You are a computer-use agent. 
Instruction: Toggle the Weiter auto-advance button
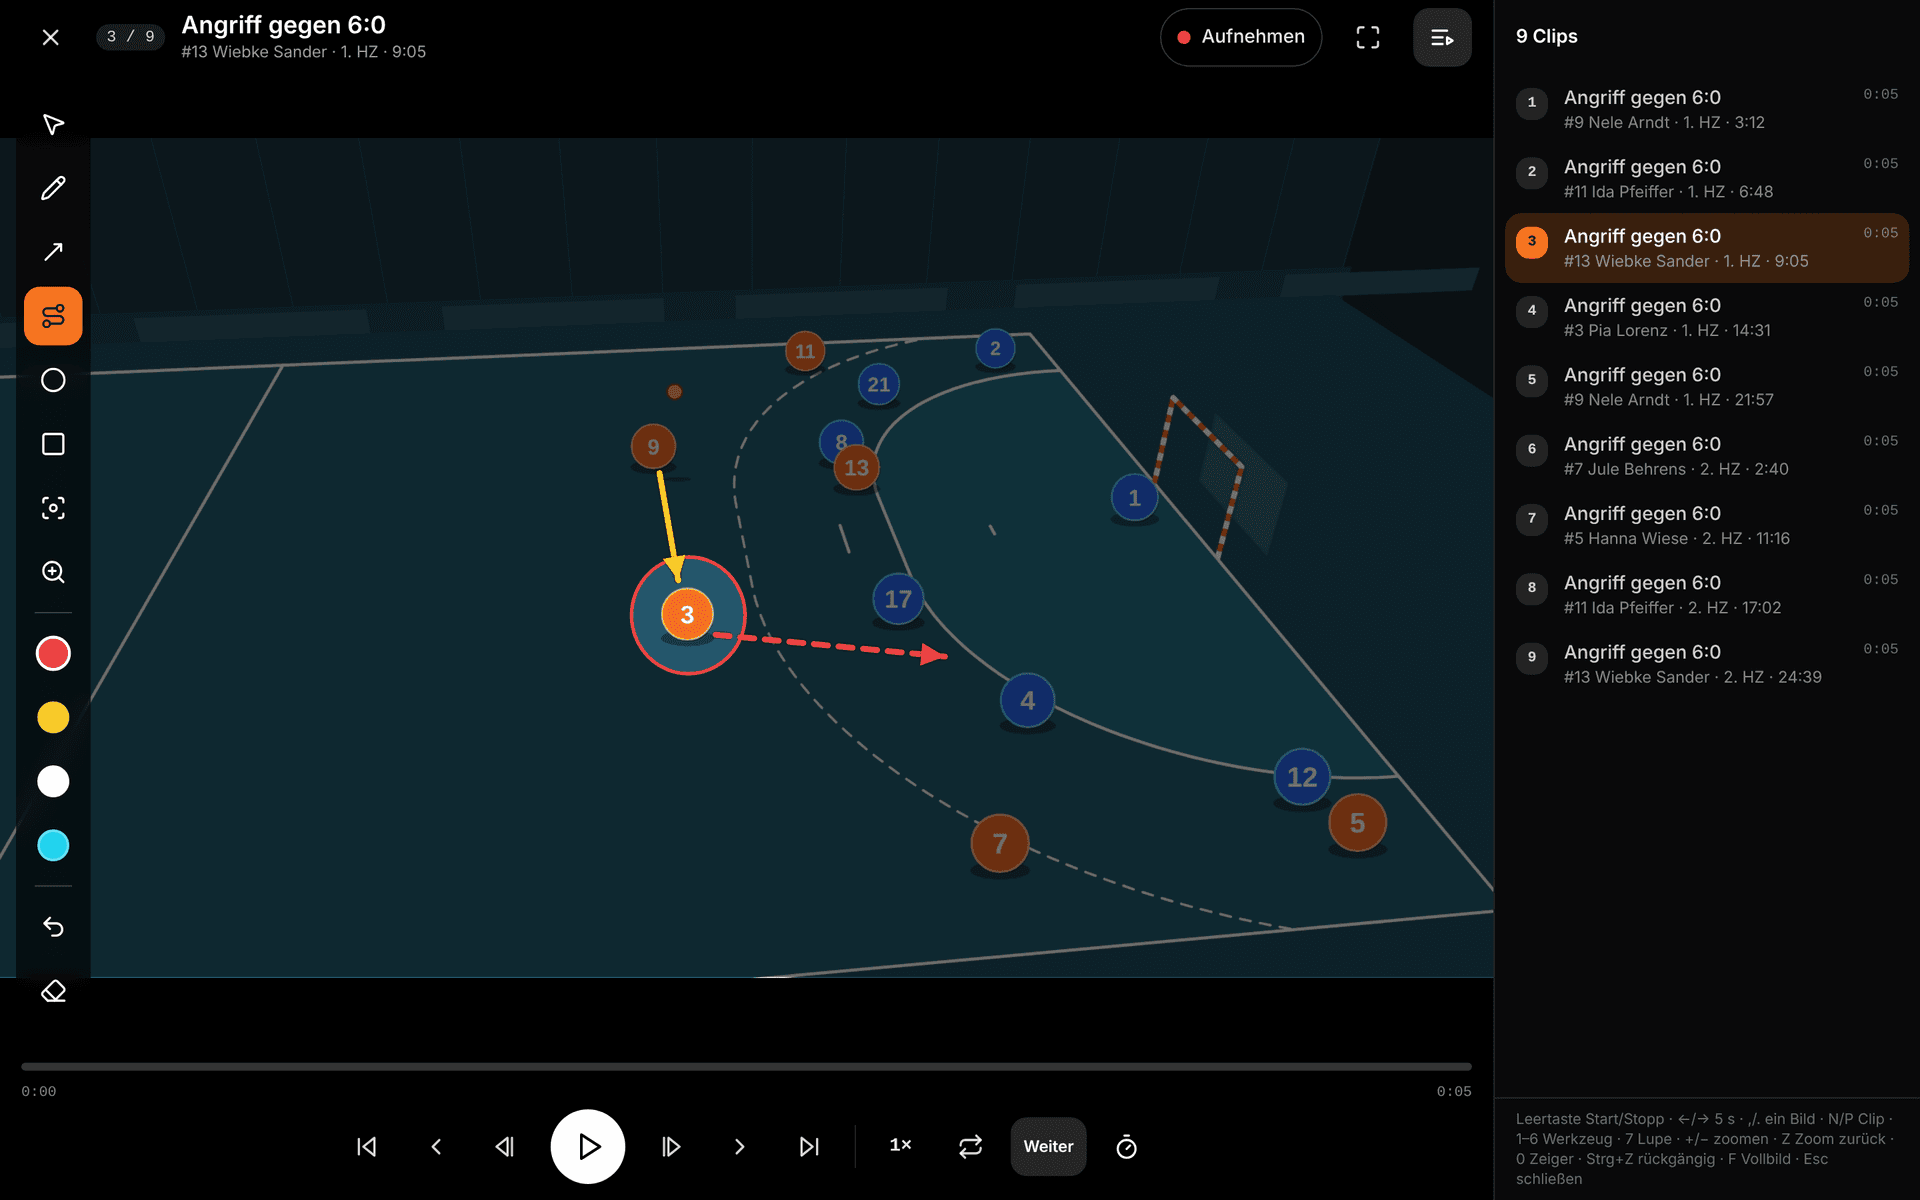tap(1048, 1147)
